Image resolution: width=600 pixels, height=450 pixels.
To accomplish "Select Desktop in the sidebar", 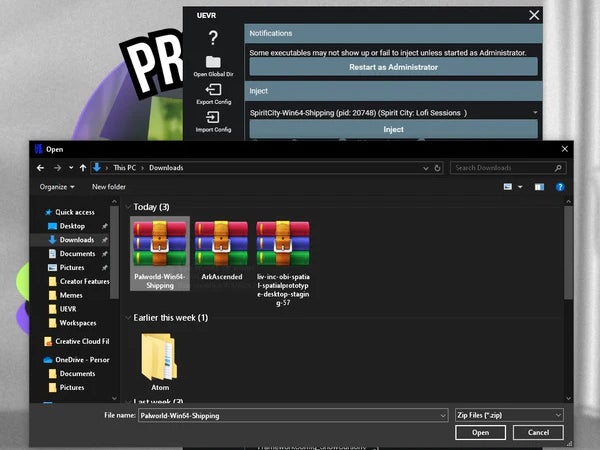I will click(72, 226).
